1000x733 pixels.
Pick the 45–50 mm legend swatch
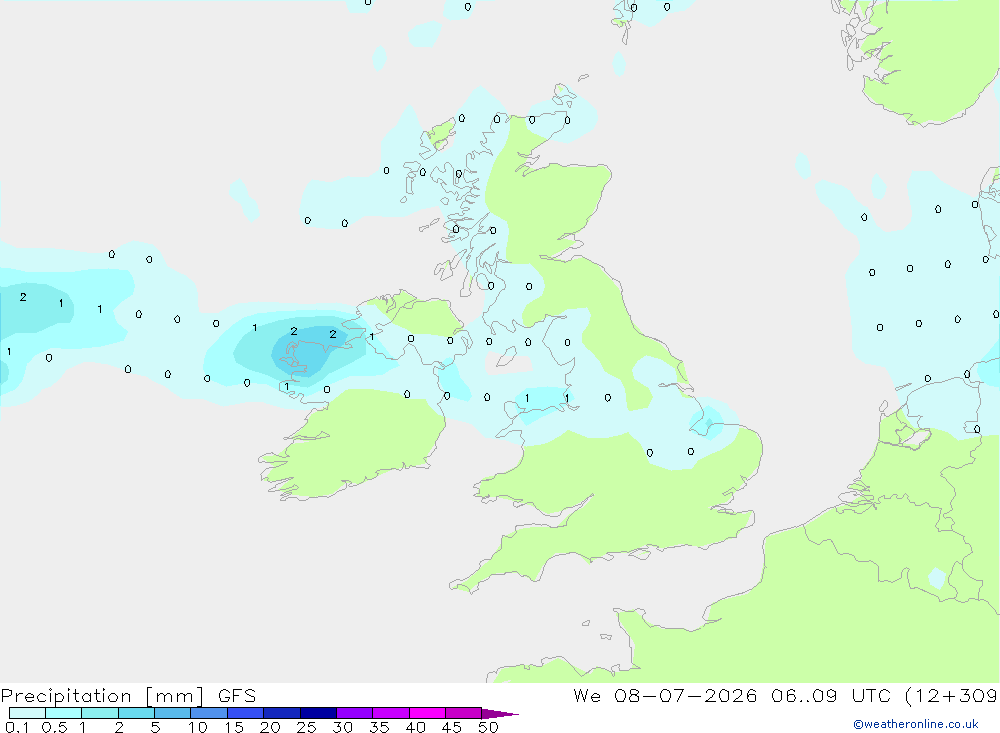tap(464, 713)
